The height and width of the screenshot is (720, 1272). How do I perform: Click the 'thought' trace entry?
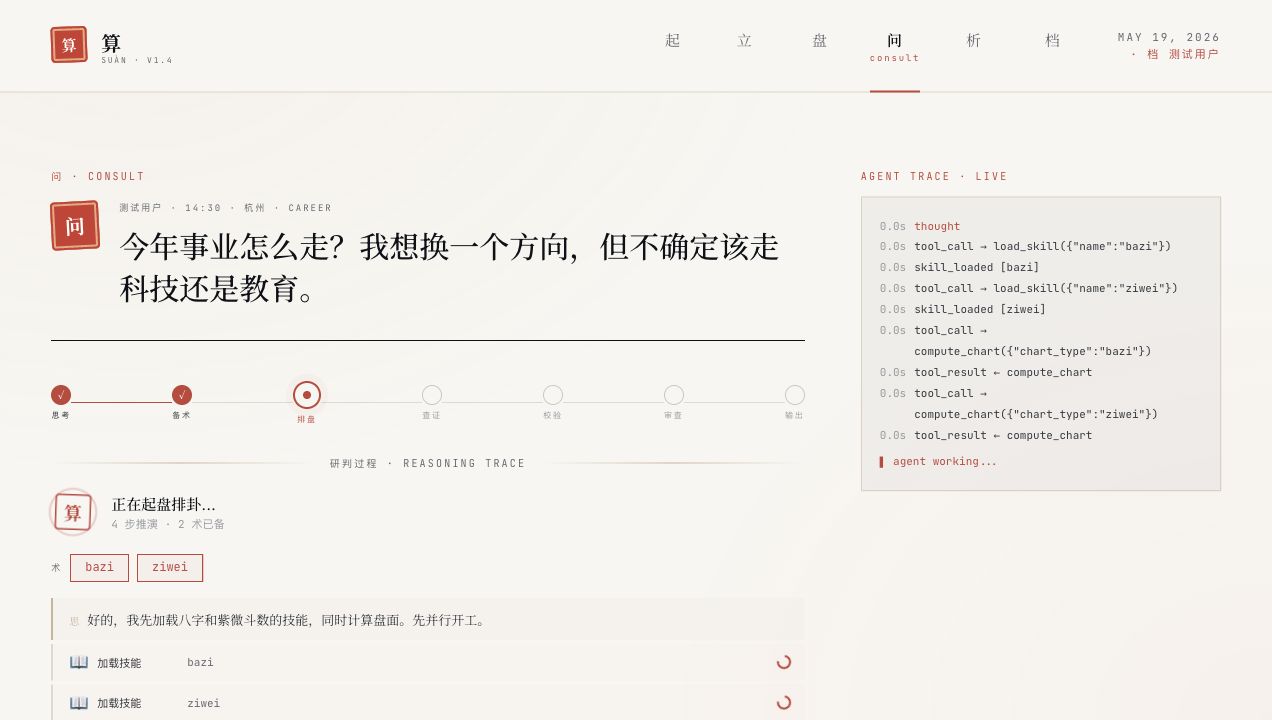pos(937,226)
